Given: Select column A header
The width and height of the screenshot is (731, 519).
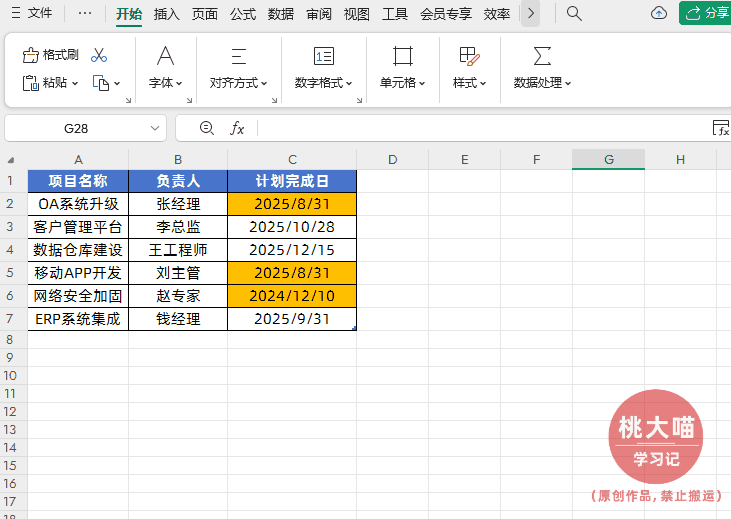Looking at the screenshot, I should 78,159.
